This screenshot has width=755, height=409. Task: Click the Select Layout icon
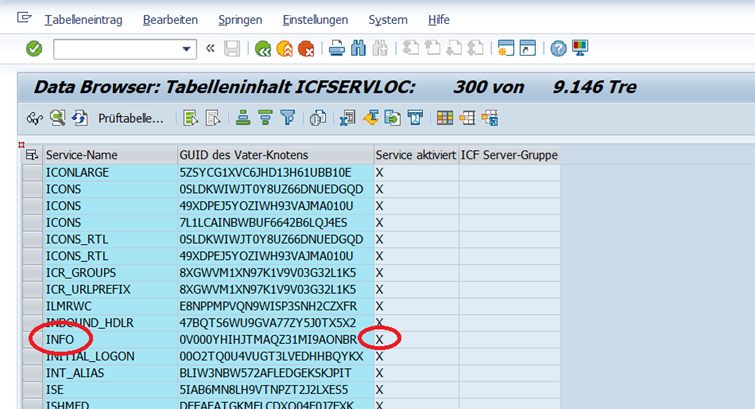tap(467, 118)
